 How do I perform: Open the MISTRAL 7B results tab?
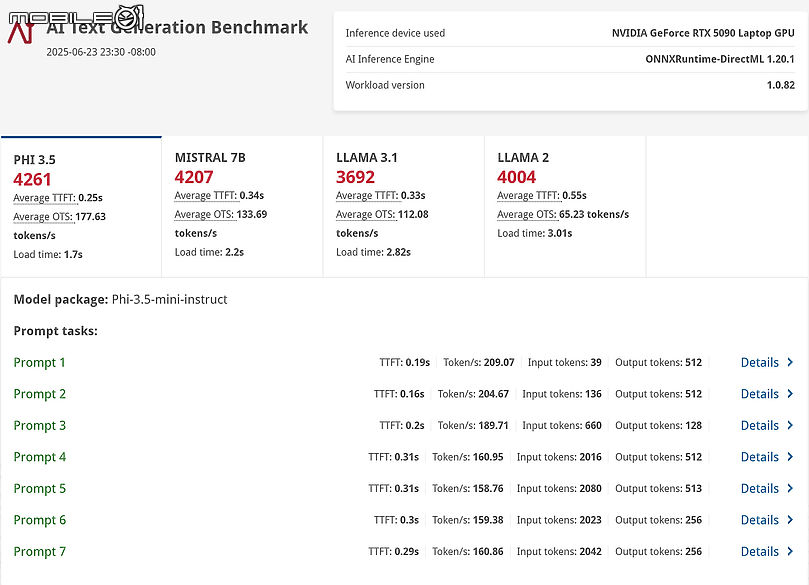click(x=242, y=206)
